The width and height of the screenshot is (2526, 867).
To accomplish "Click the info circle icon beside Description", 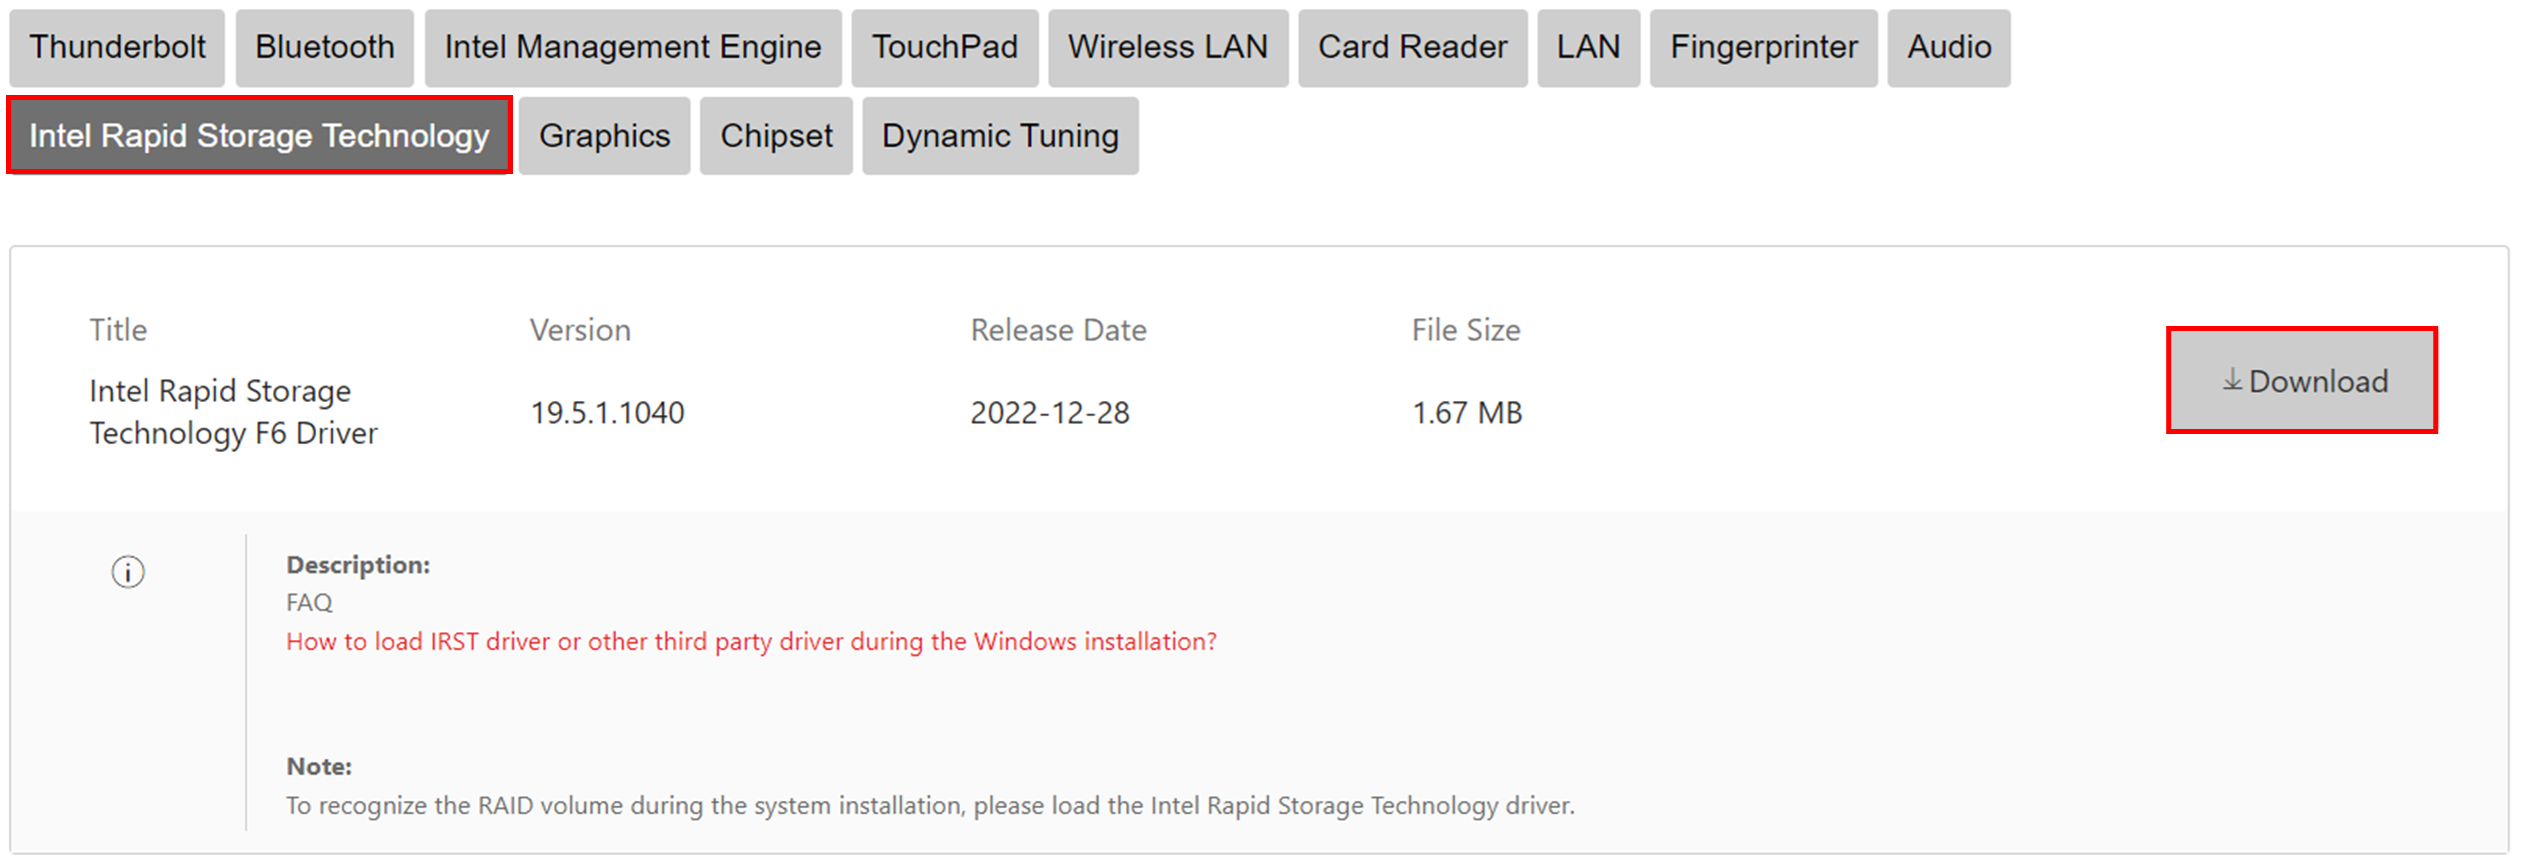I will pyautogui.click(x=128, y=572).
